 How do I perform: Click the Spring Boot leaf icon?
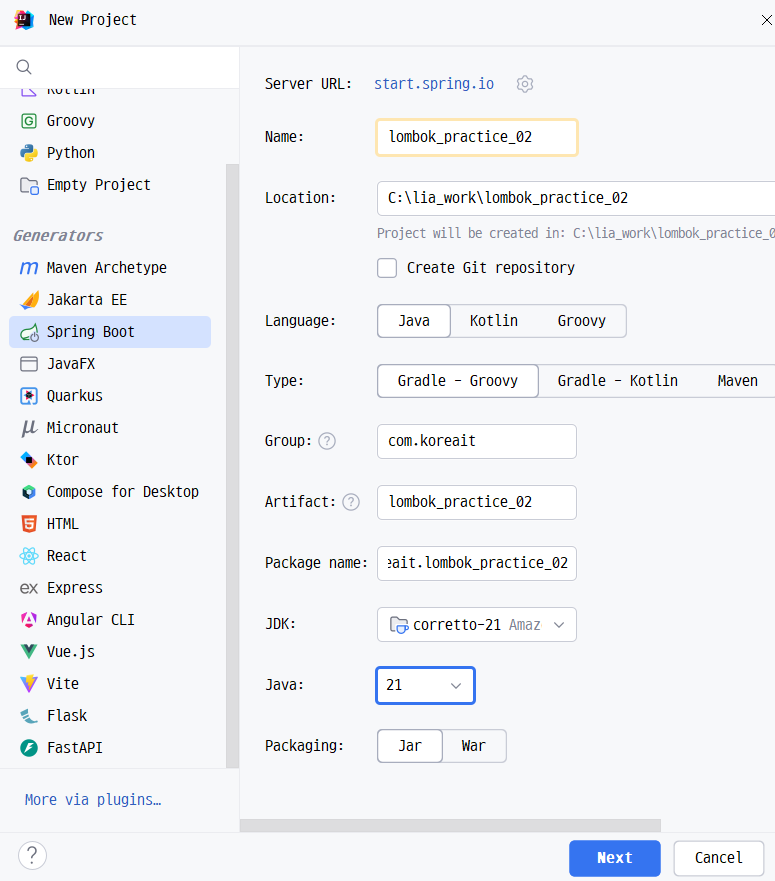[29, 333]
